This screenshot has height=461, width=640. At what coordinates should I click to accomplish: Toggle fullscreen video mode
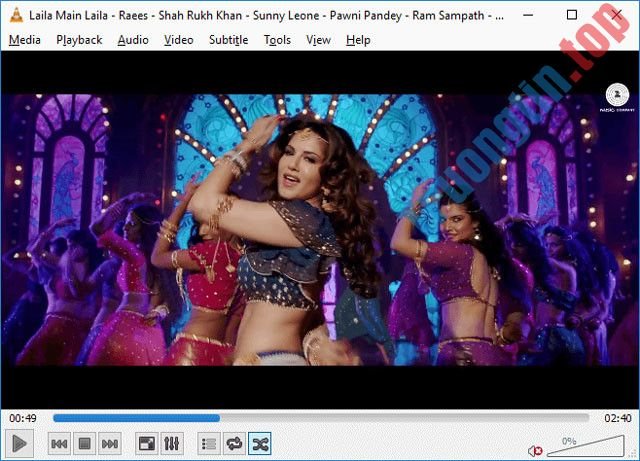[147, 443]
